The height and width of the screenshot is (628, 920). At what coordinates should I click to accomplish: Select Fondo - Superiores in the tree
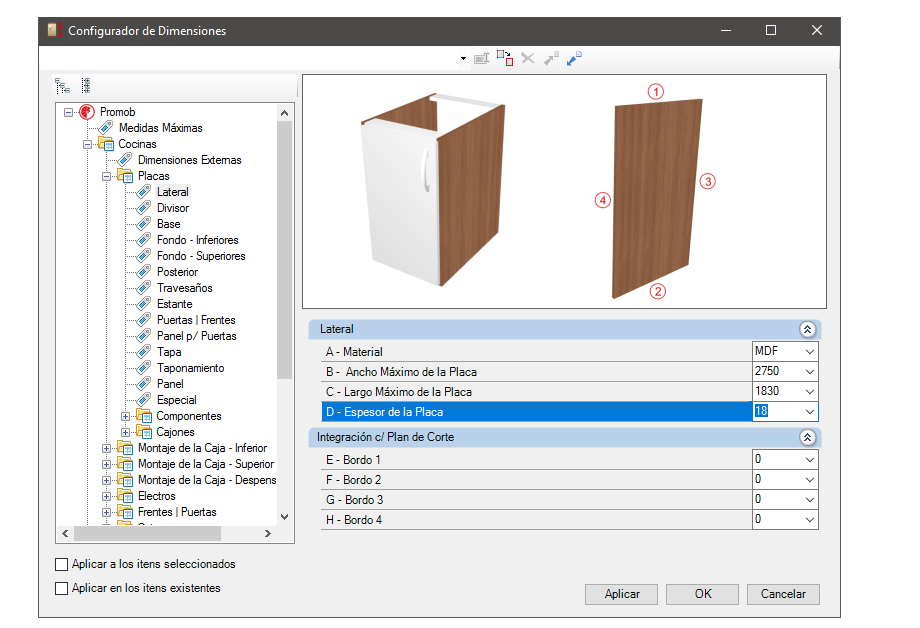click(x=201, y=256)
